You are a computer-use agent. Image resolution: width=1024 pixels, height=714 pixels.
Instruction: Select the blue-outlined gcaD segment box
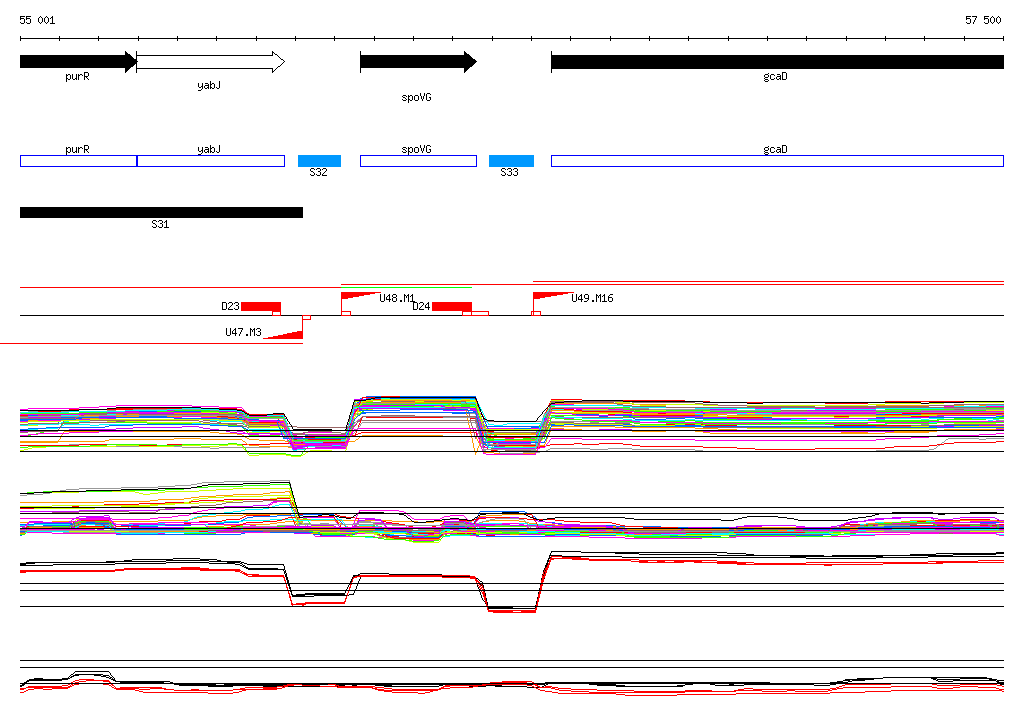[x=777, y=161]
